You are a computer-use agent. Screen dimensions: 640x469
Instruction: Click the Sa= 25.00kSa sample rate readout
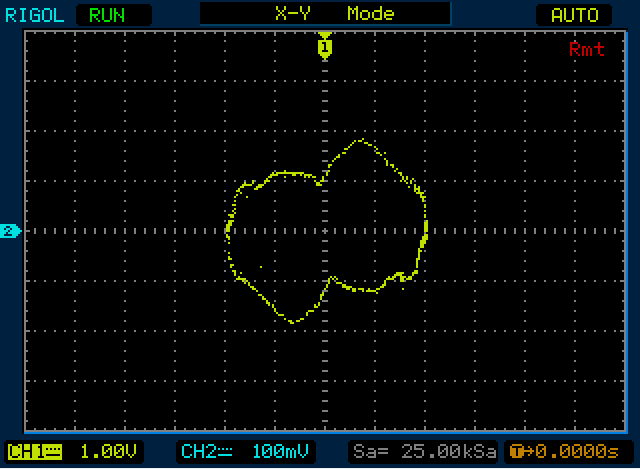423,452
